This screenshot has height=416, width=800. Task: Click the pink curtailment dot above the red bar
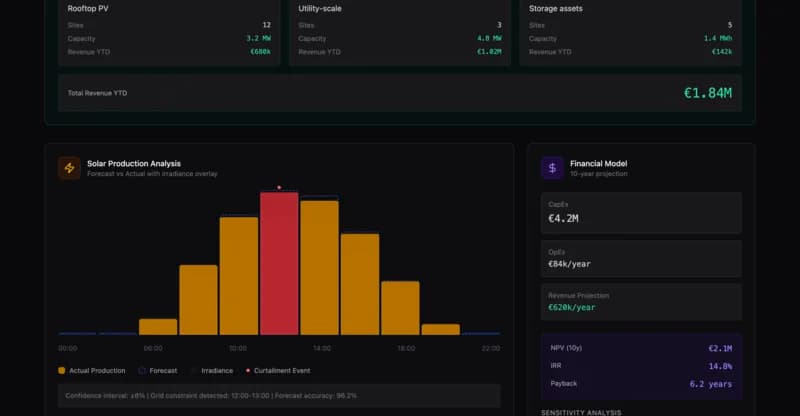tap(279, 187)
